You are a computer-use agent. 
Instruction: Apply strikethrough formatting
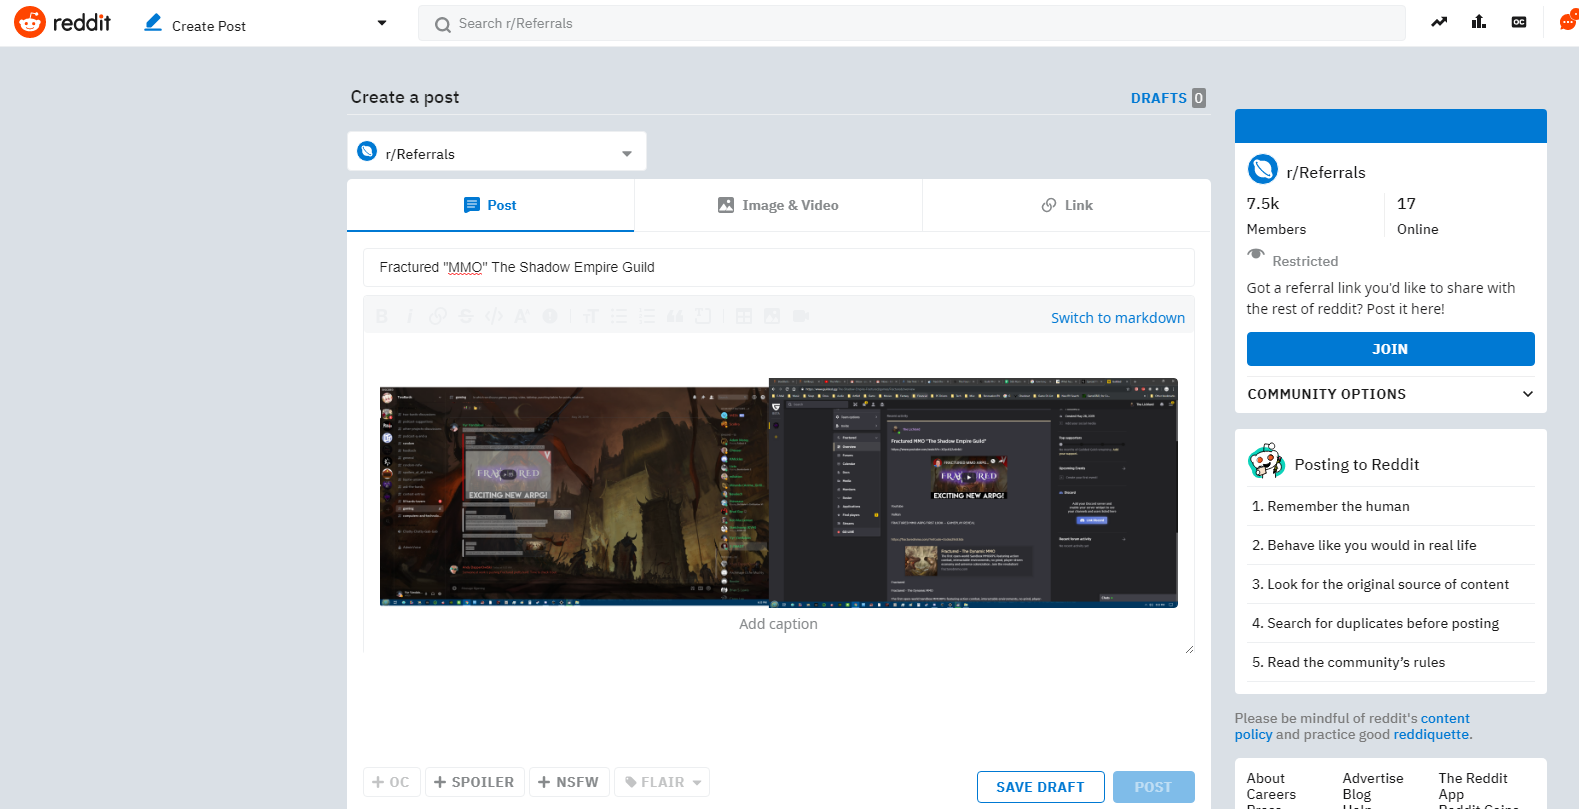click(x=465, y=316)
